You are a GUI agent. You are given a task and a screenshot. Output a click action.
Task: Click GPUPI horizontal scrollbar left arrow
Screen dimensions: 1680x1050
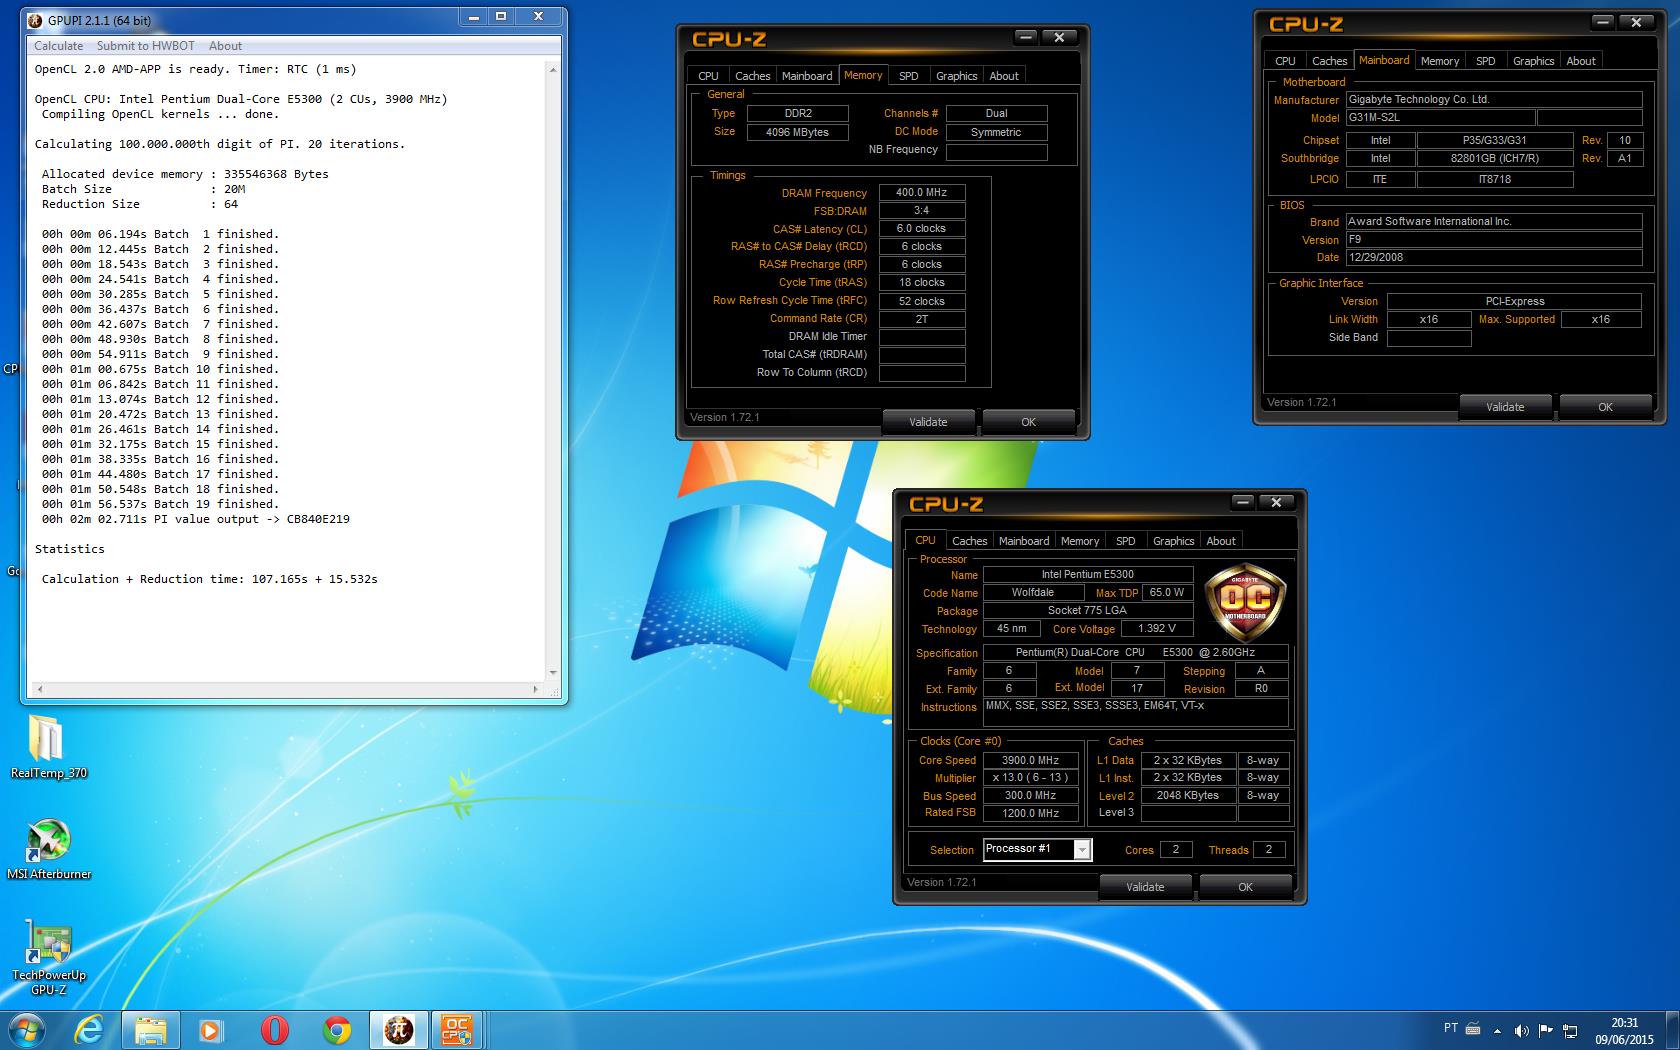(x=40, y=689)
